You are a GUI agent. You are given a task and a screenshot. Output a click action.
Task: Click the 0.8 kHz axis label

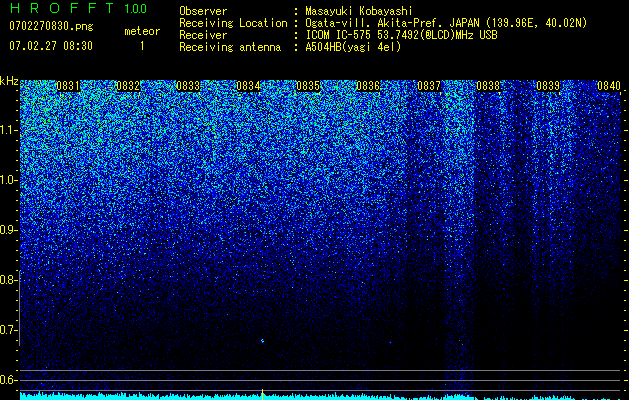9,280
